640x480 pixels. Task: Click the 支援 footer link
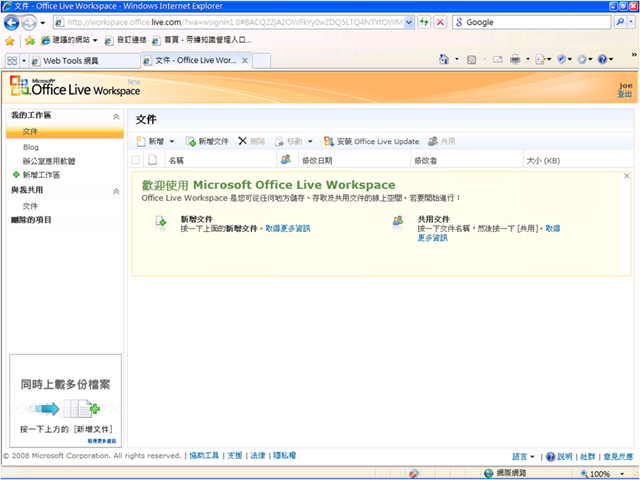click(235, 456)
